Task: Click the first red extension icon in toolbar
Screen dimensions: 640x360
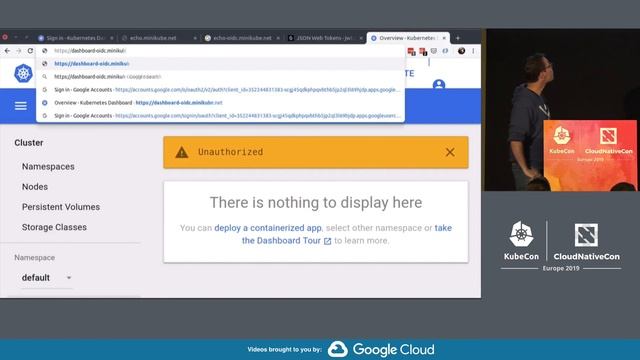Action: [x=411, y=51]
